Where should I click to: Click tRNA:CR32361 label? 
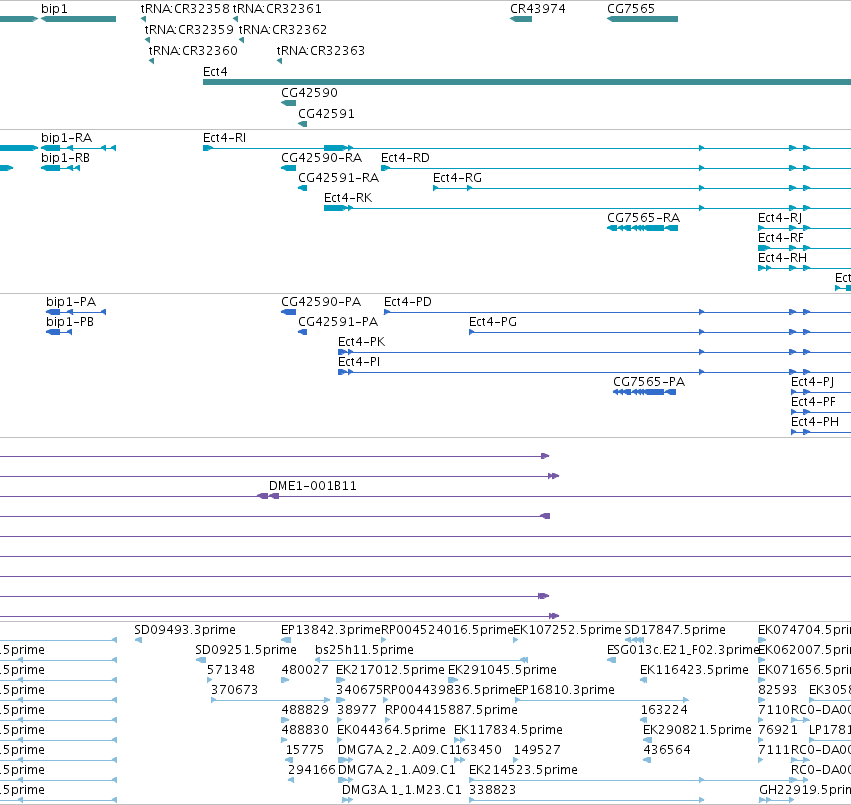coord(277,9)
